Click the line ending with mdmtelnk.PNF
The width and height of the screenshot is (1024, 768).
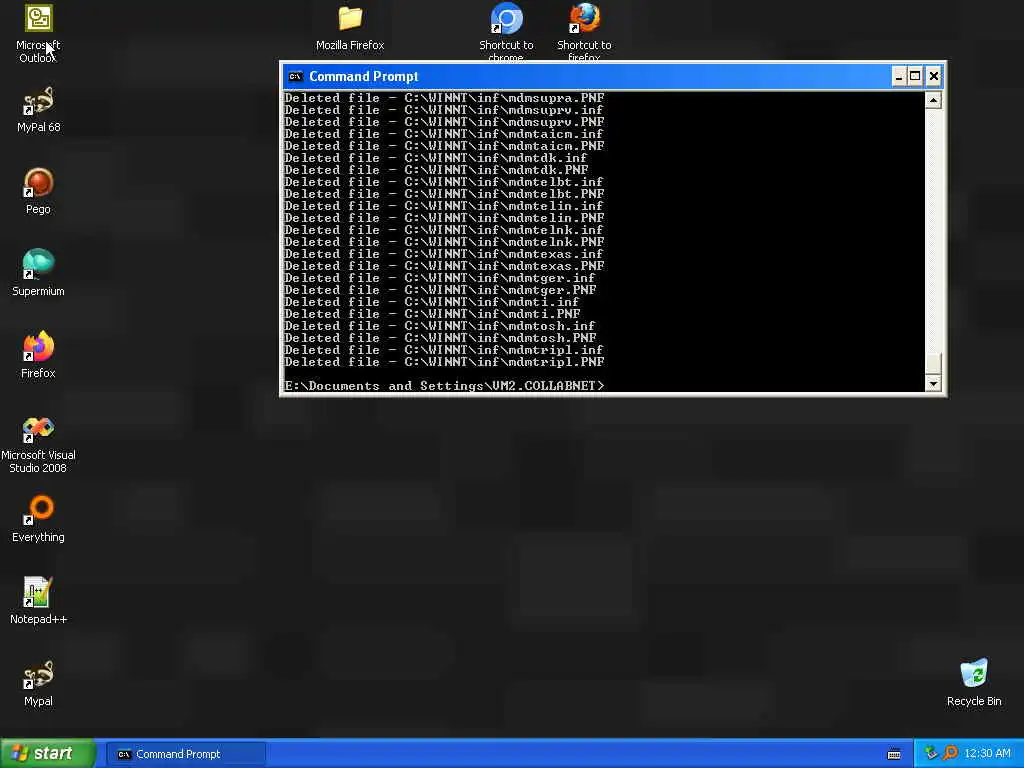(445, 242)
